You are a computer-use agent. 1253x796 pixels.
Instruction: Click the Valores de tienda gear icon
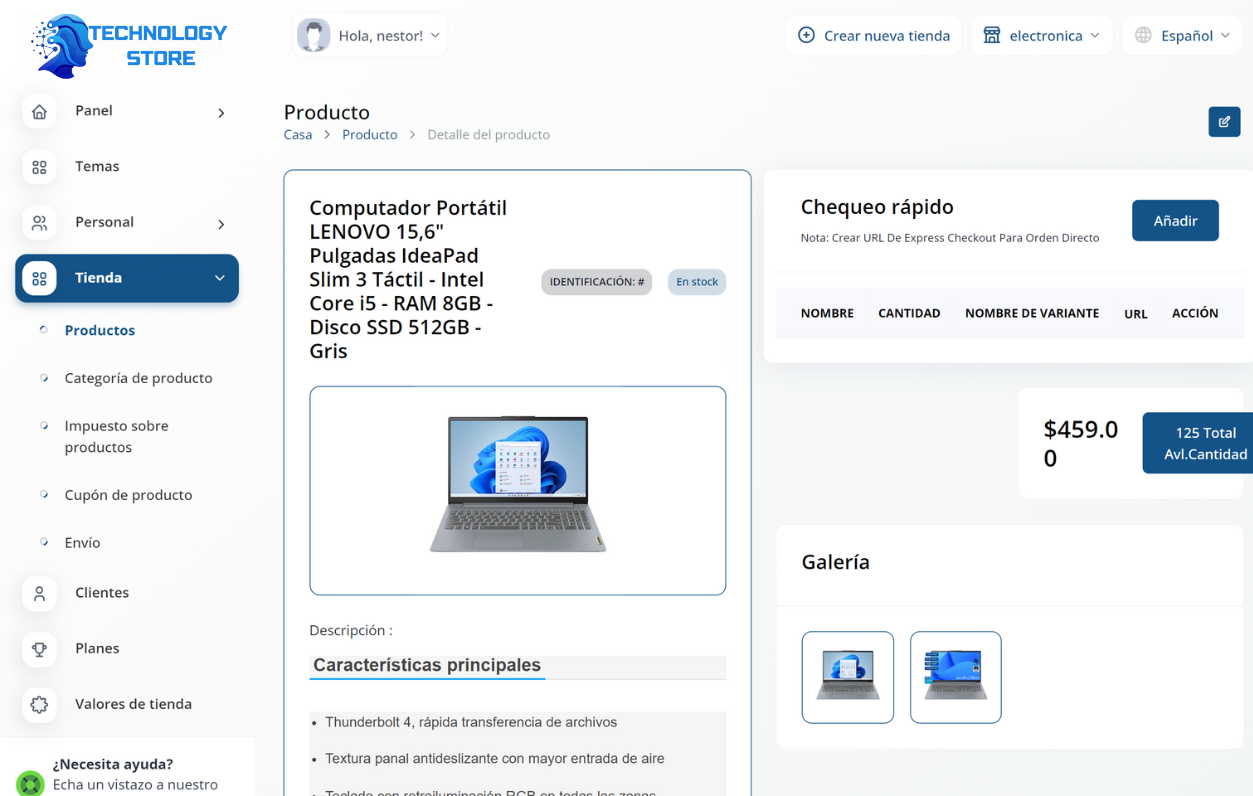39,704
